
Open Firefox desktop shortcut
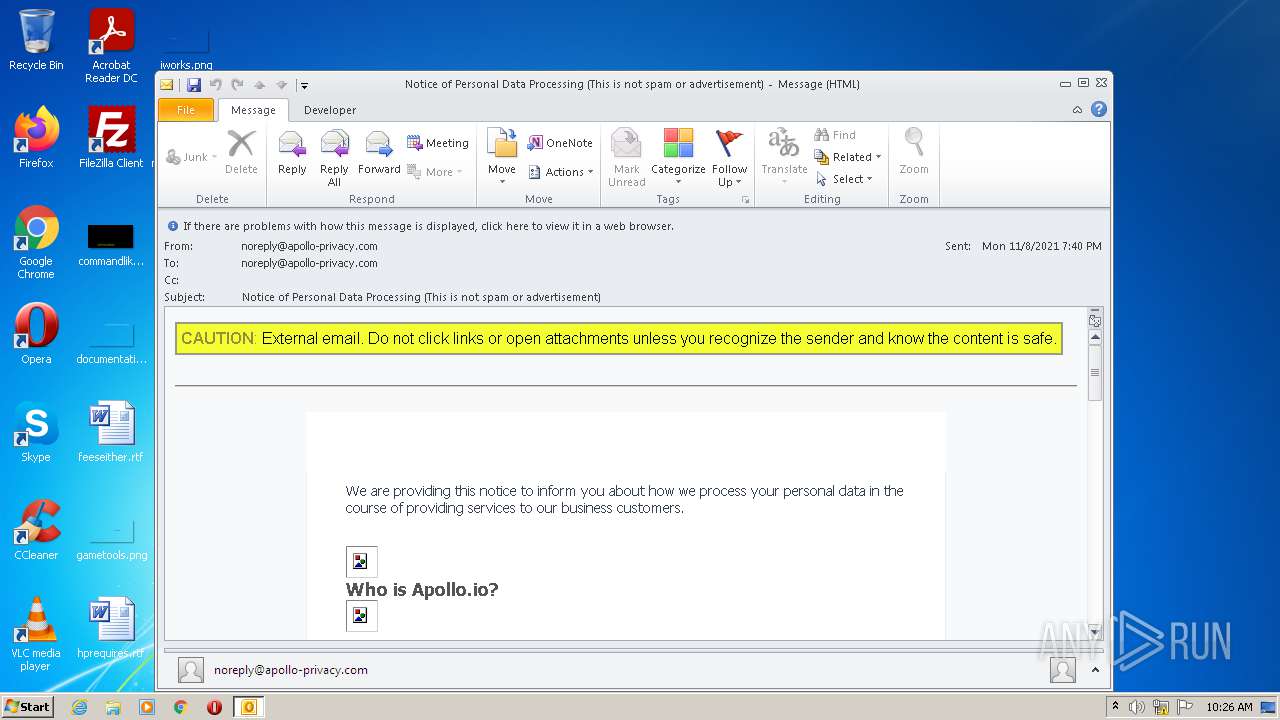click(x=36, y=138)
